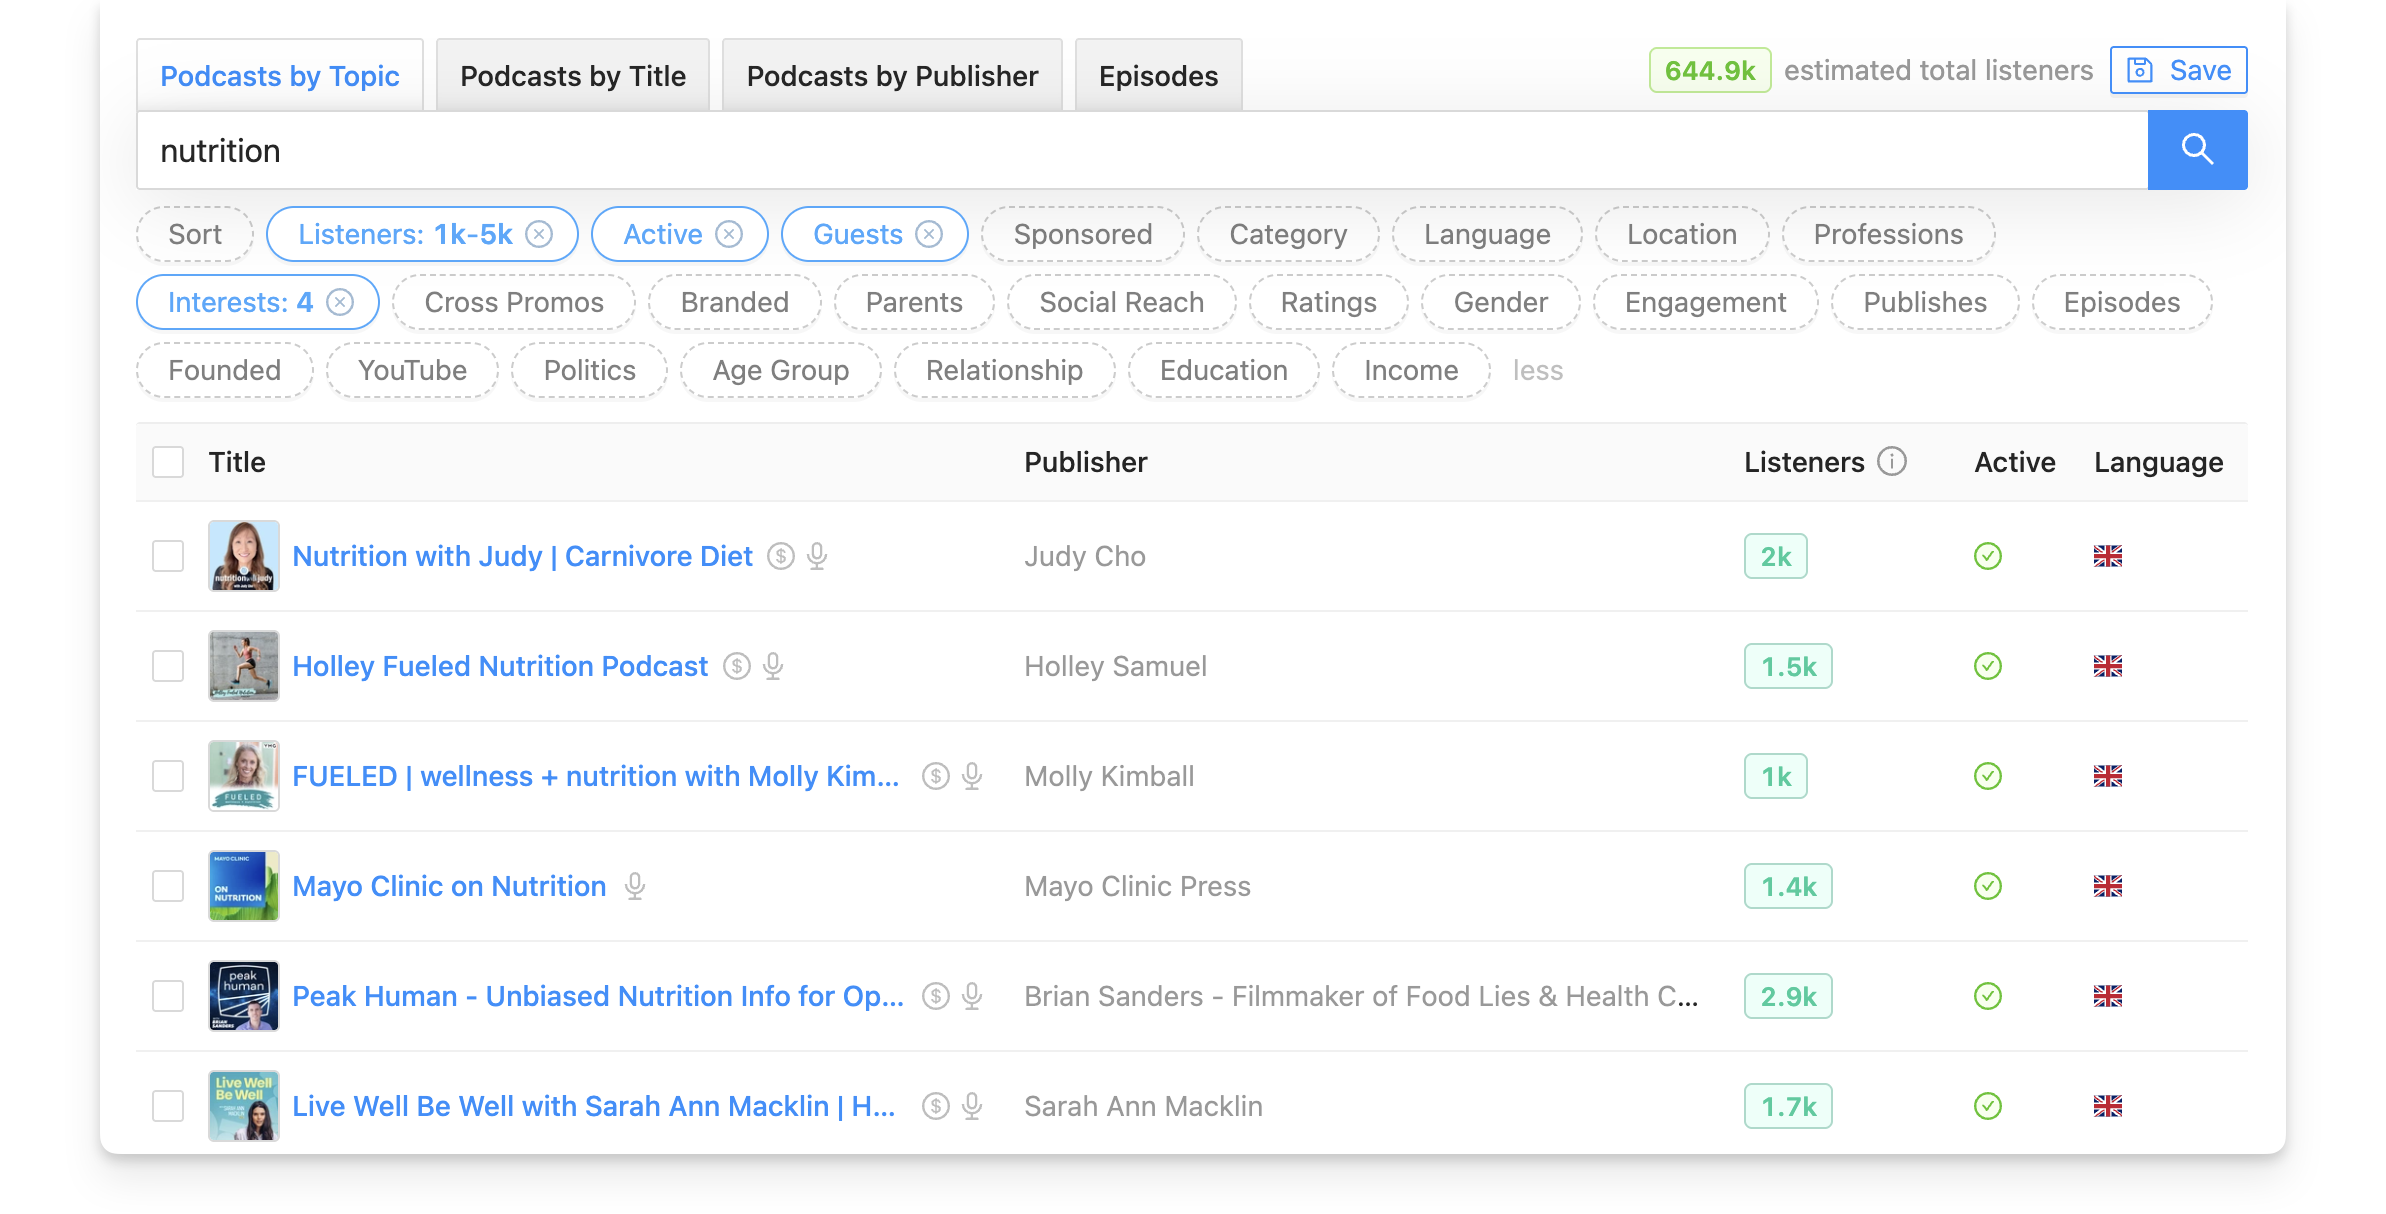The image size is (2386, 1214).
Task: Open Peak Human podcast title link
Action: [x=598, y=996]
